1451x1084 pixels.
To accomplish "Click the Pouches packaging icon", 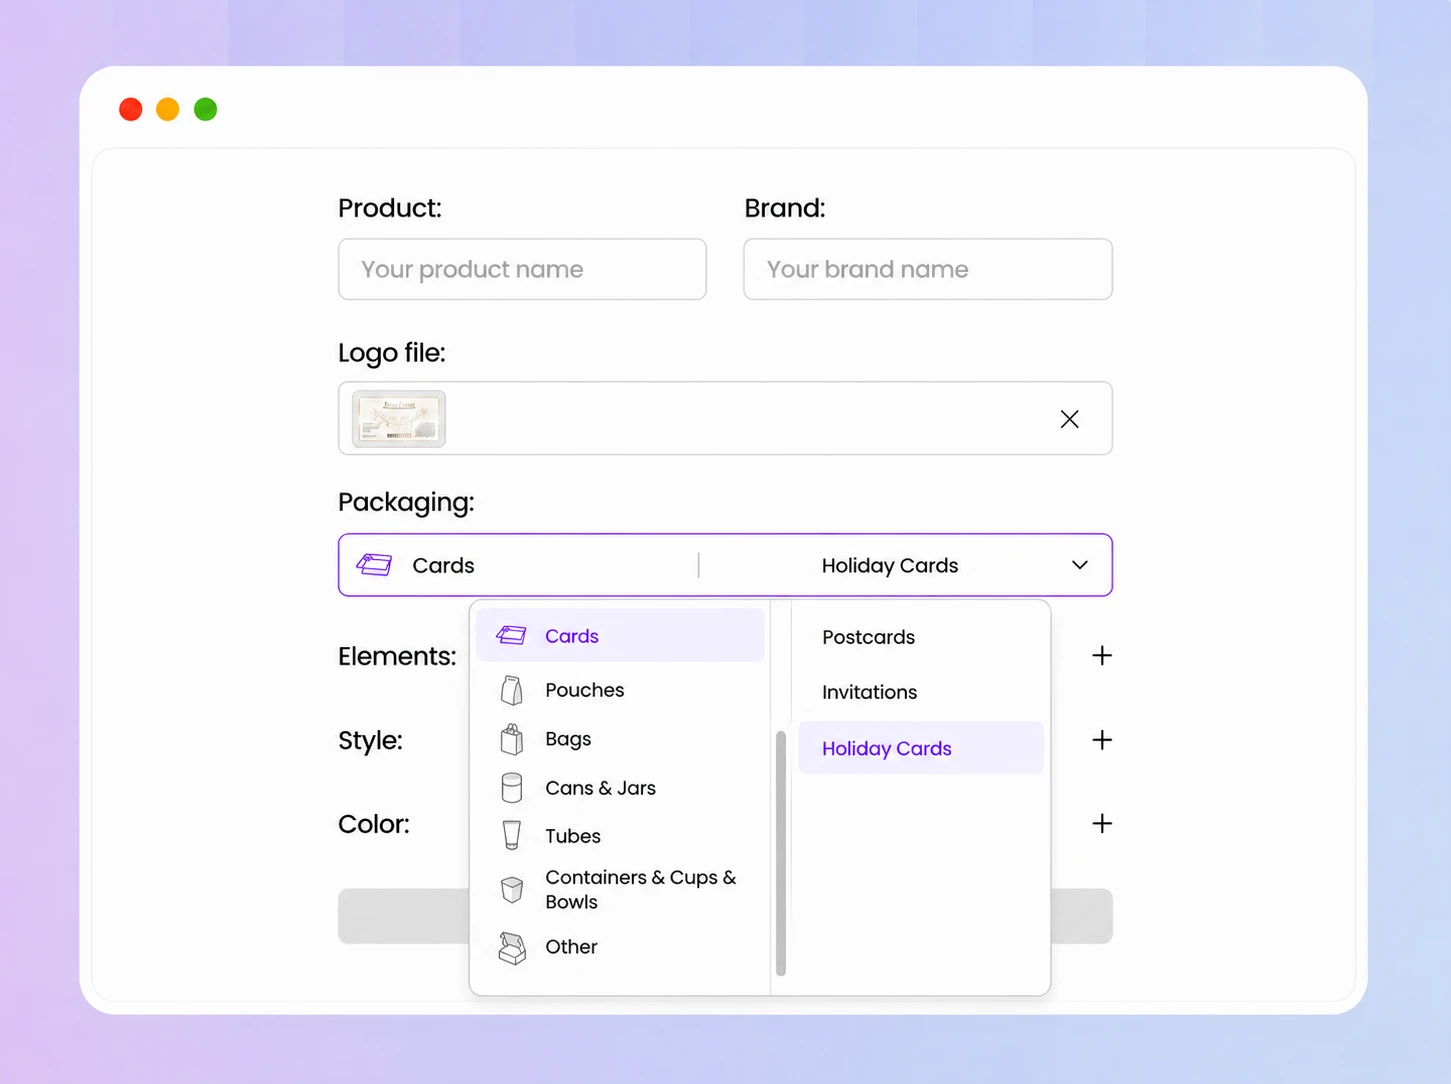I will pyautogui.click(x=512, y=690).
